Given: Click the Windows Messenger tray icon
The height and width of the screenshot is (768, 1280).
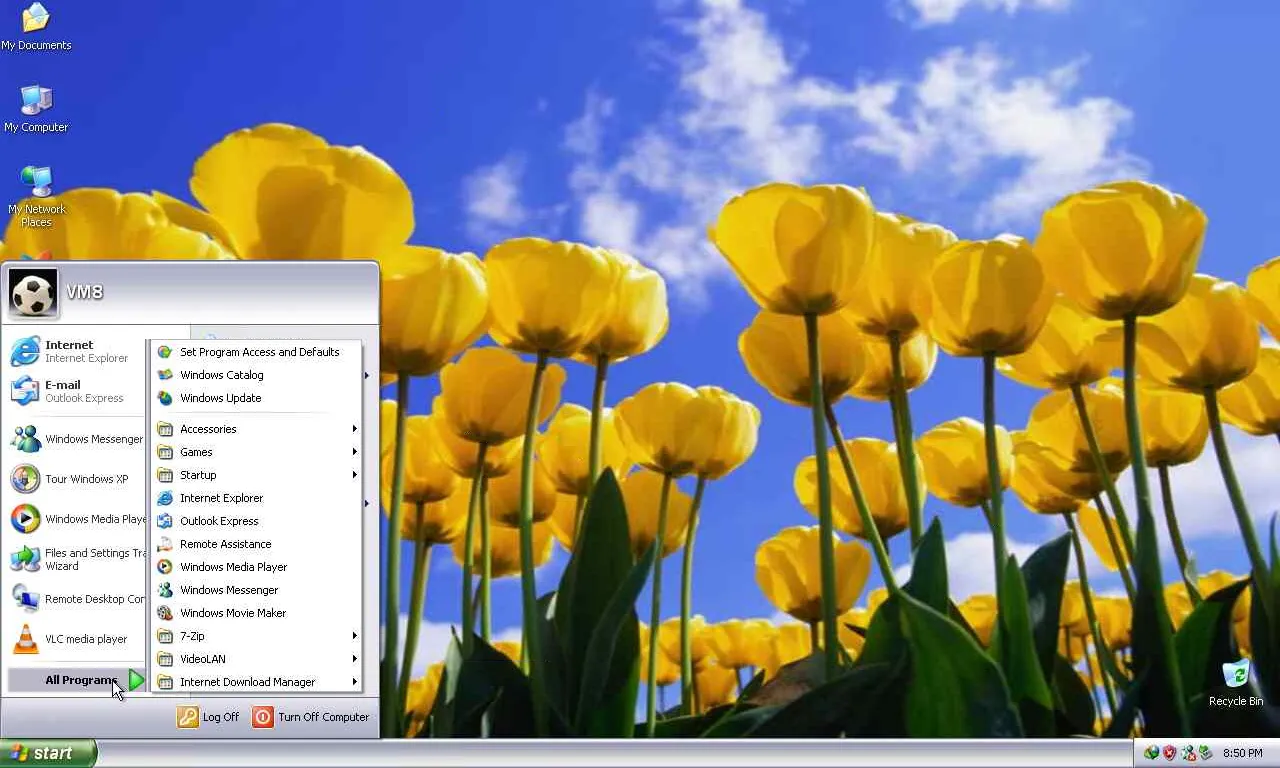Looking at the screenshot, I should (1188, 753).
